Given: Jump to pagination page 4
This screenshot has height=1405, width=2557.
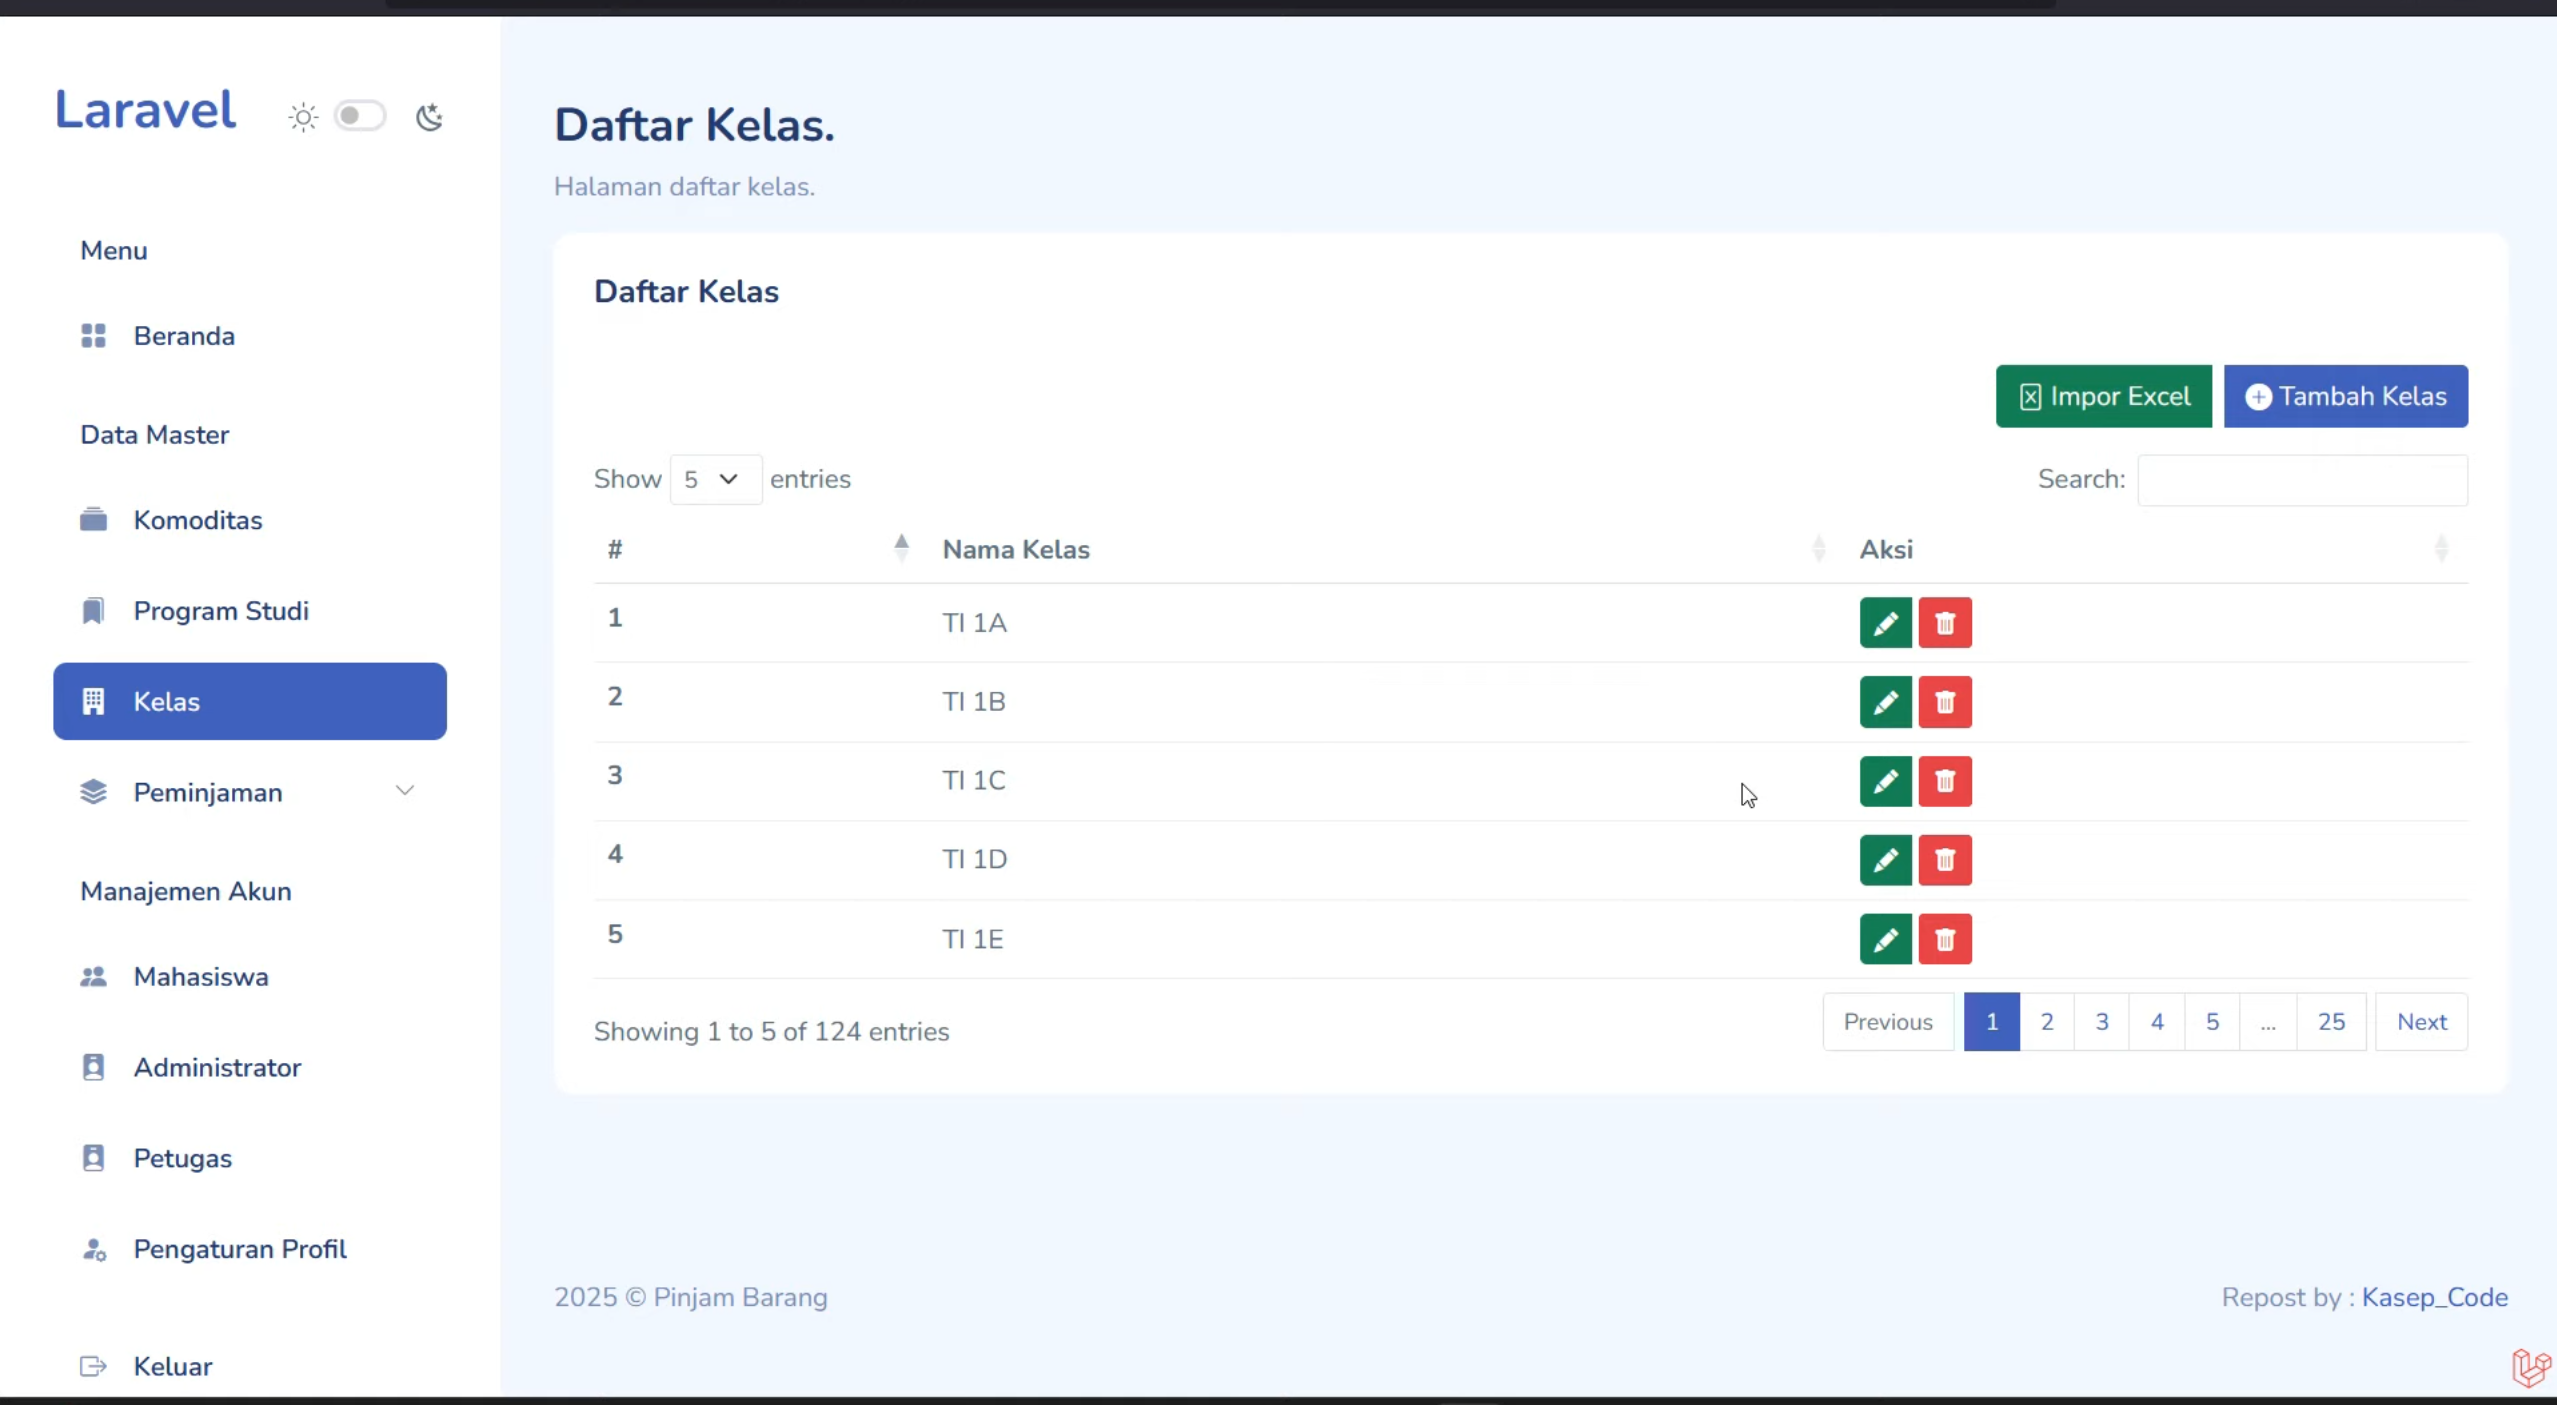Looking at the screenshot, I should coord(2157,1022).
